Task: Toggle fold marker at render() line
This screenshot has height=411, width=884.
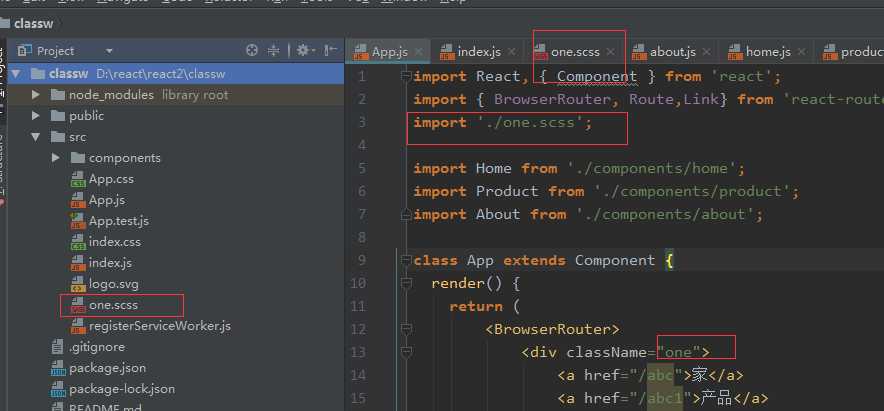Action: [x=405, y=283]
